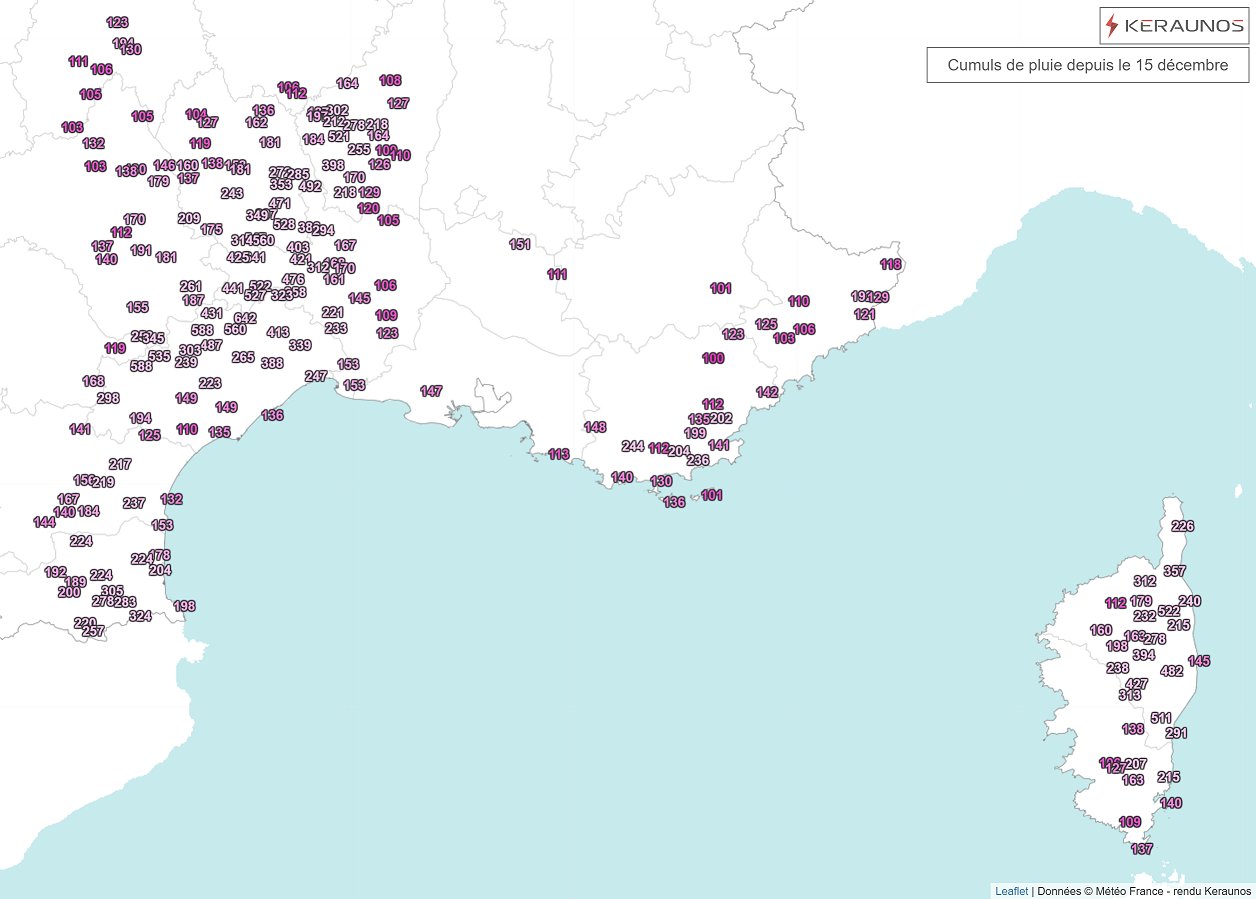Image resolution: width=1256 pixels, height=899 pixels.
Task: Select the 123 value at the top left
Action: (118, 21)
